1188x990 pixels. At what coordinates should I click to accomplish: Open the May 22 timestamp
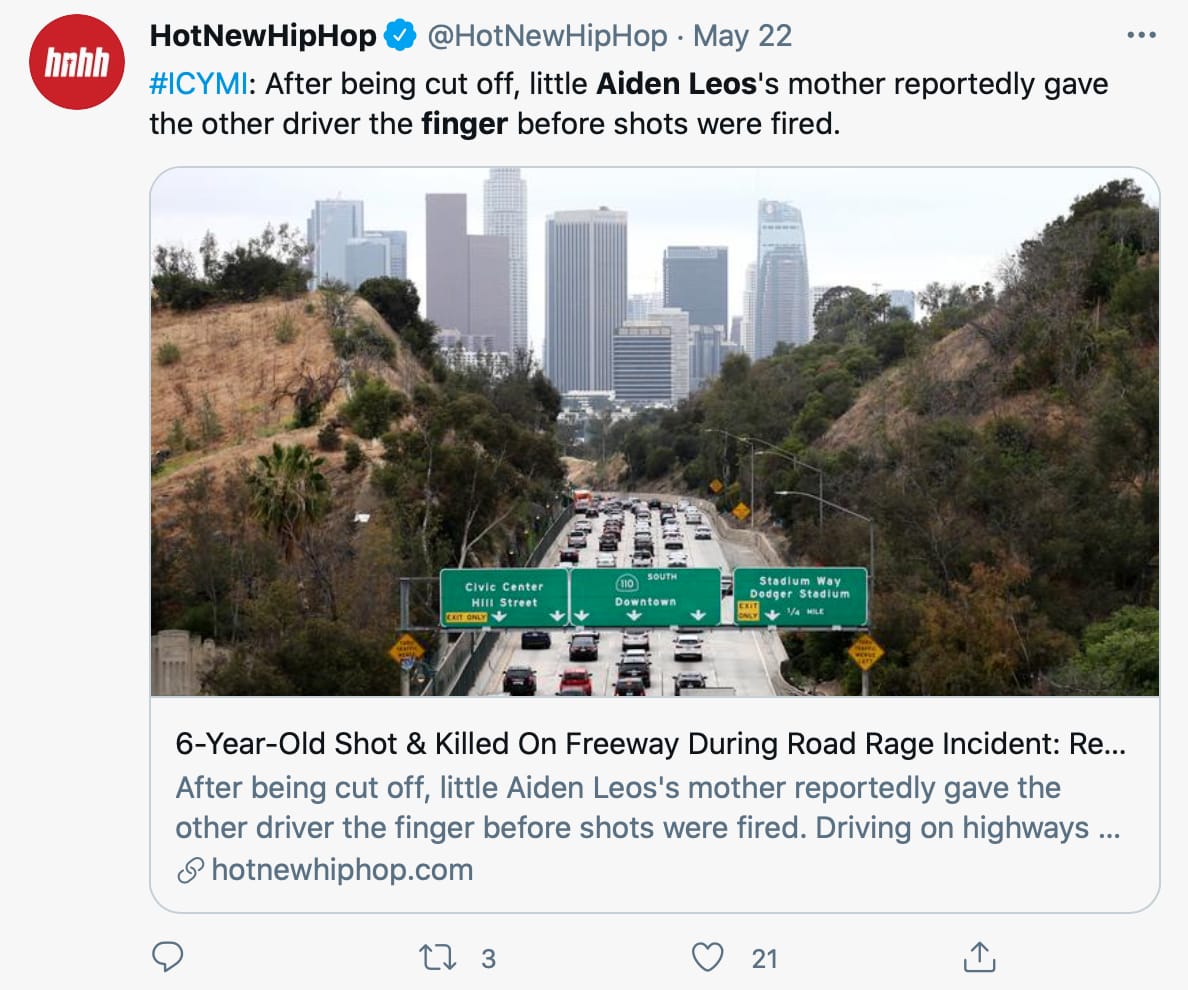(x=742, y=37)
